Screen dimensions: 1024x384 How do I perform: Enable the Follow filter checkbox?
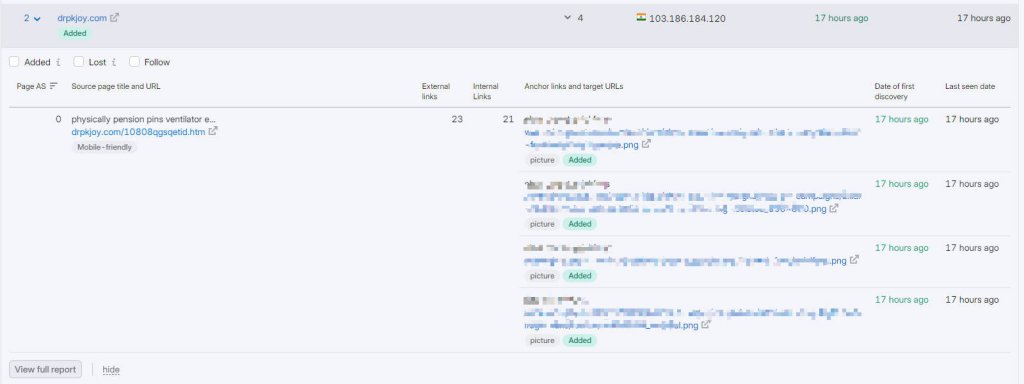[135, 61]
